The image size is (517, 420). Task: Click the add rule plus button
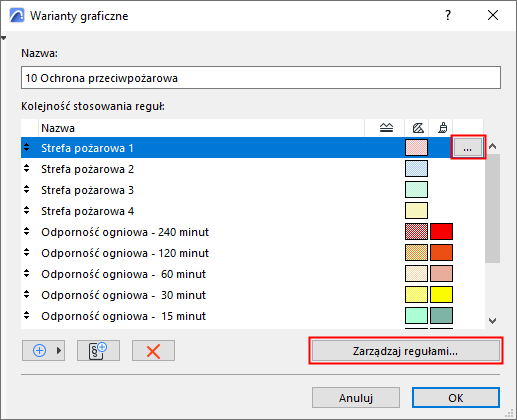coord(39,350)
